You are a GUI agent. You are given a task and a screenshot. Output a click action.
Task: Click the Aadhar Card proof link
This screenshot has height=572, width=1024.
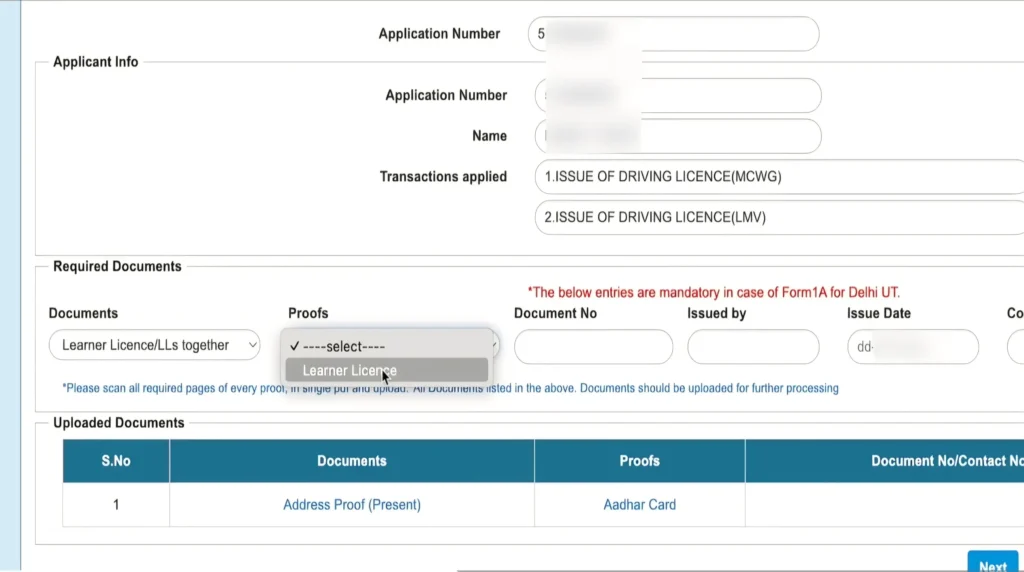639,505
